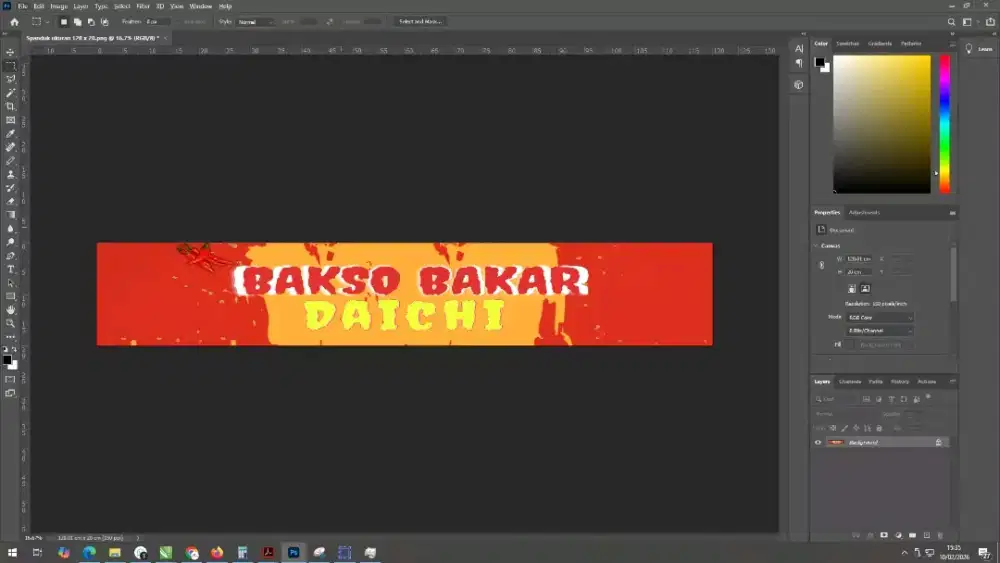This screenshot has width=1000, height=563.
Task: Open the 3D panel cube icon
Action: [798, 85]
